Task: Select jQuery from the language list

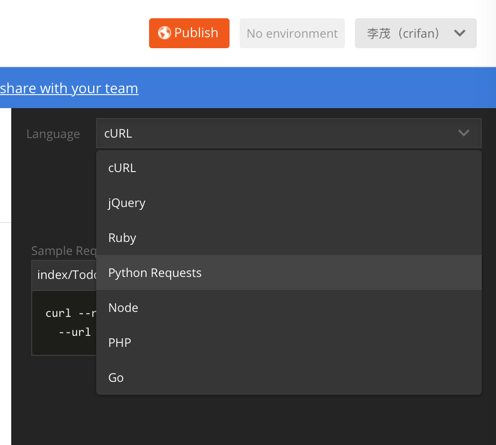Action: pyautogui.click(x=289, y=203)
